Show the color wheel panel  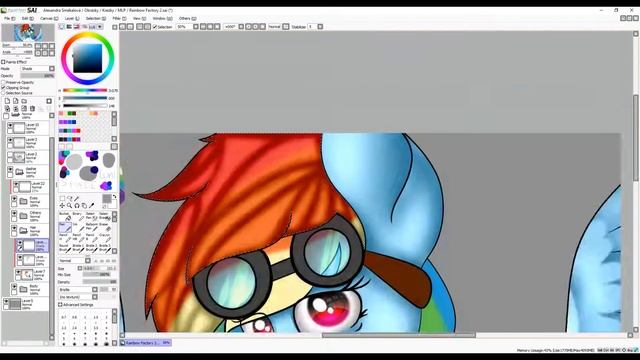[x=62, y=27]
